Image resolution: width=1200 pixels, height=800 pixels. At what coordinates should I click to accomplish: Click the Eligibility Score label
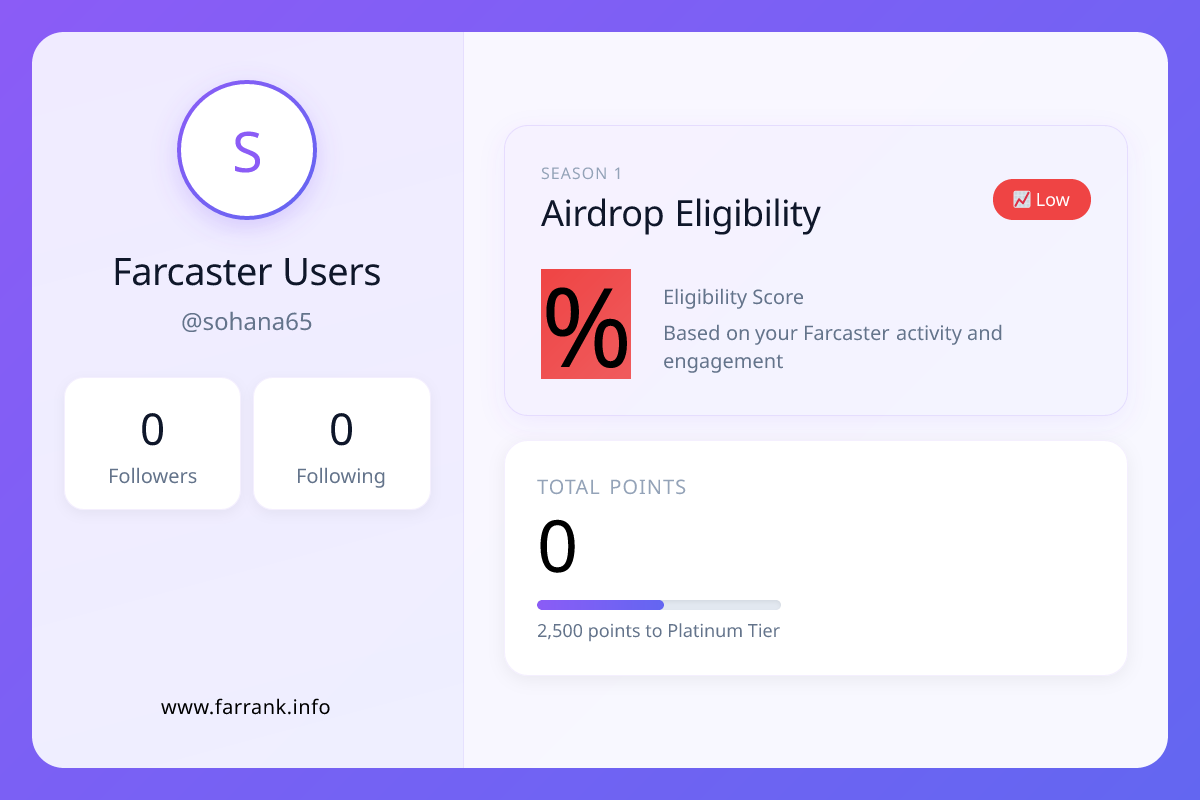coord(733,297)
